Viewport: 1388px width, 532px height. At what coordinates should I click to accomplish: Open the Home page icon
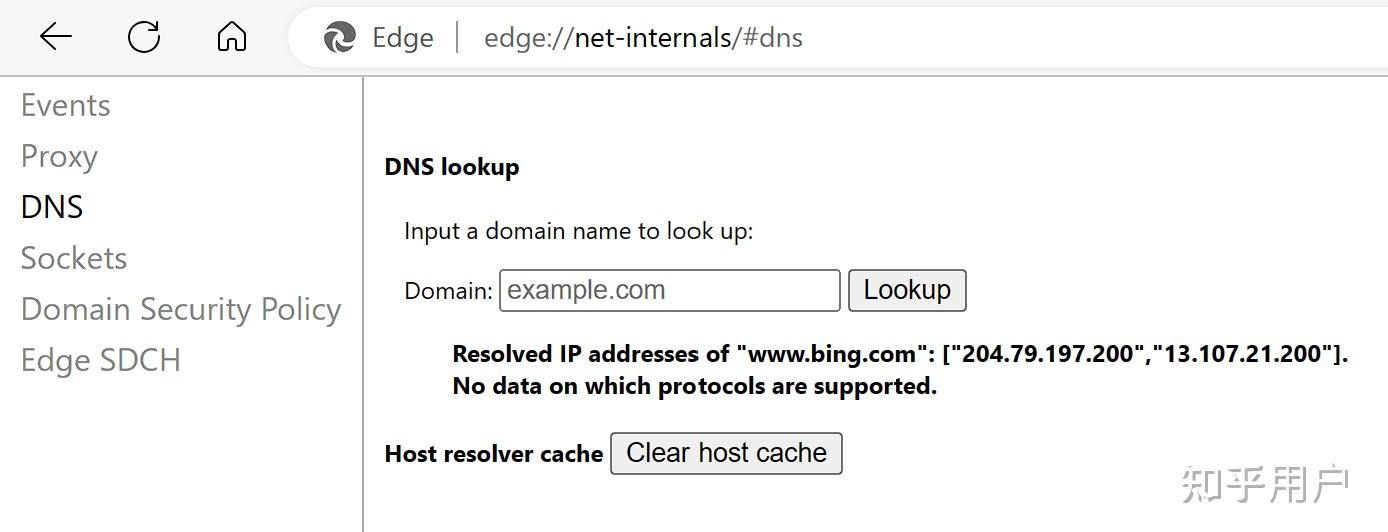tap(232, 38)
